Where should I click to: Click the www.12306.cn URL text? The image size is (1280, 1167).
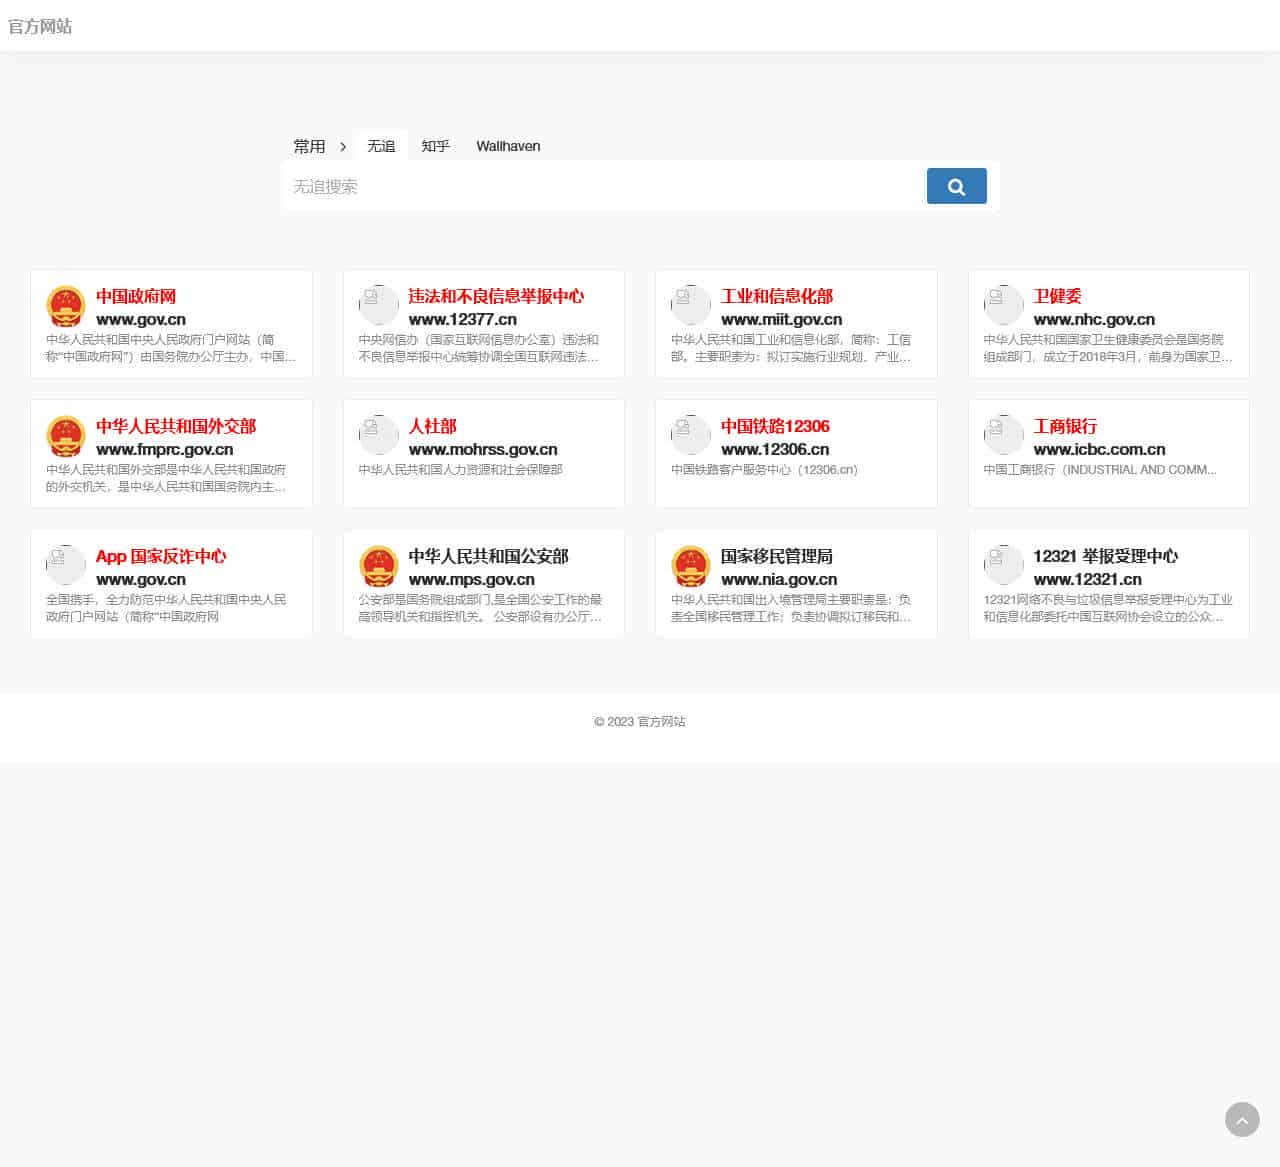[775, 449]
